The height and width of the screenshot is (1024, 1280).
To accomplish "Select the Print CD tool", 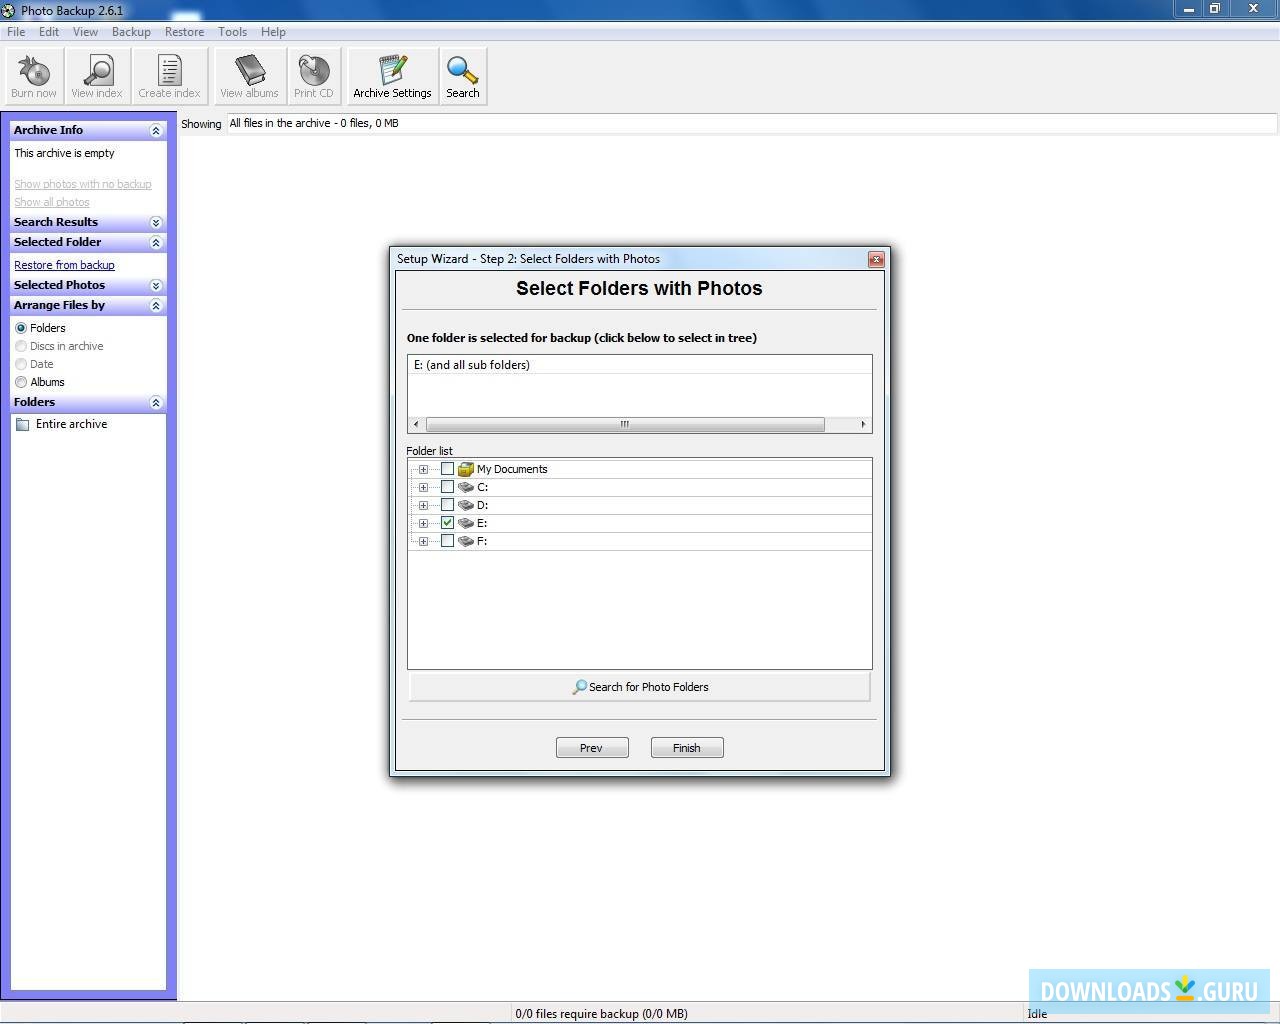I will pyautogui.click(x=314, y=75).
